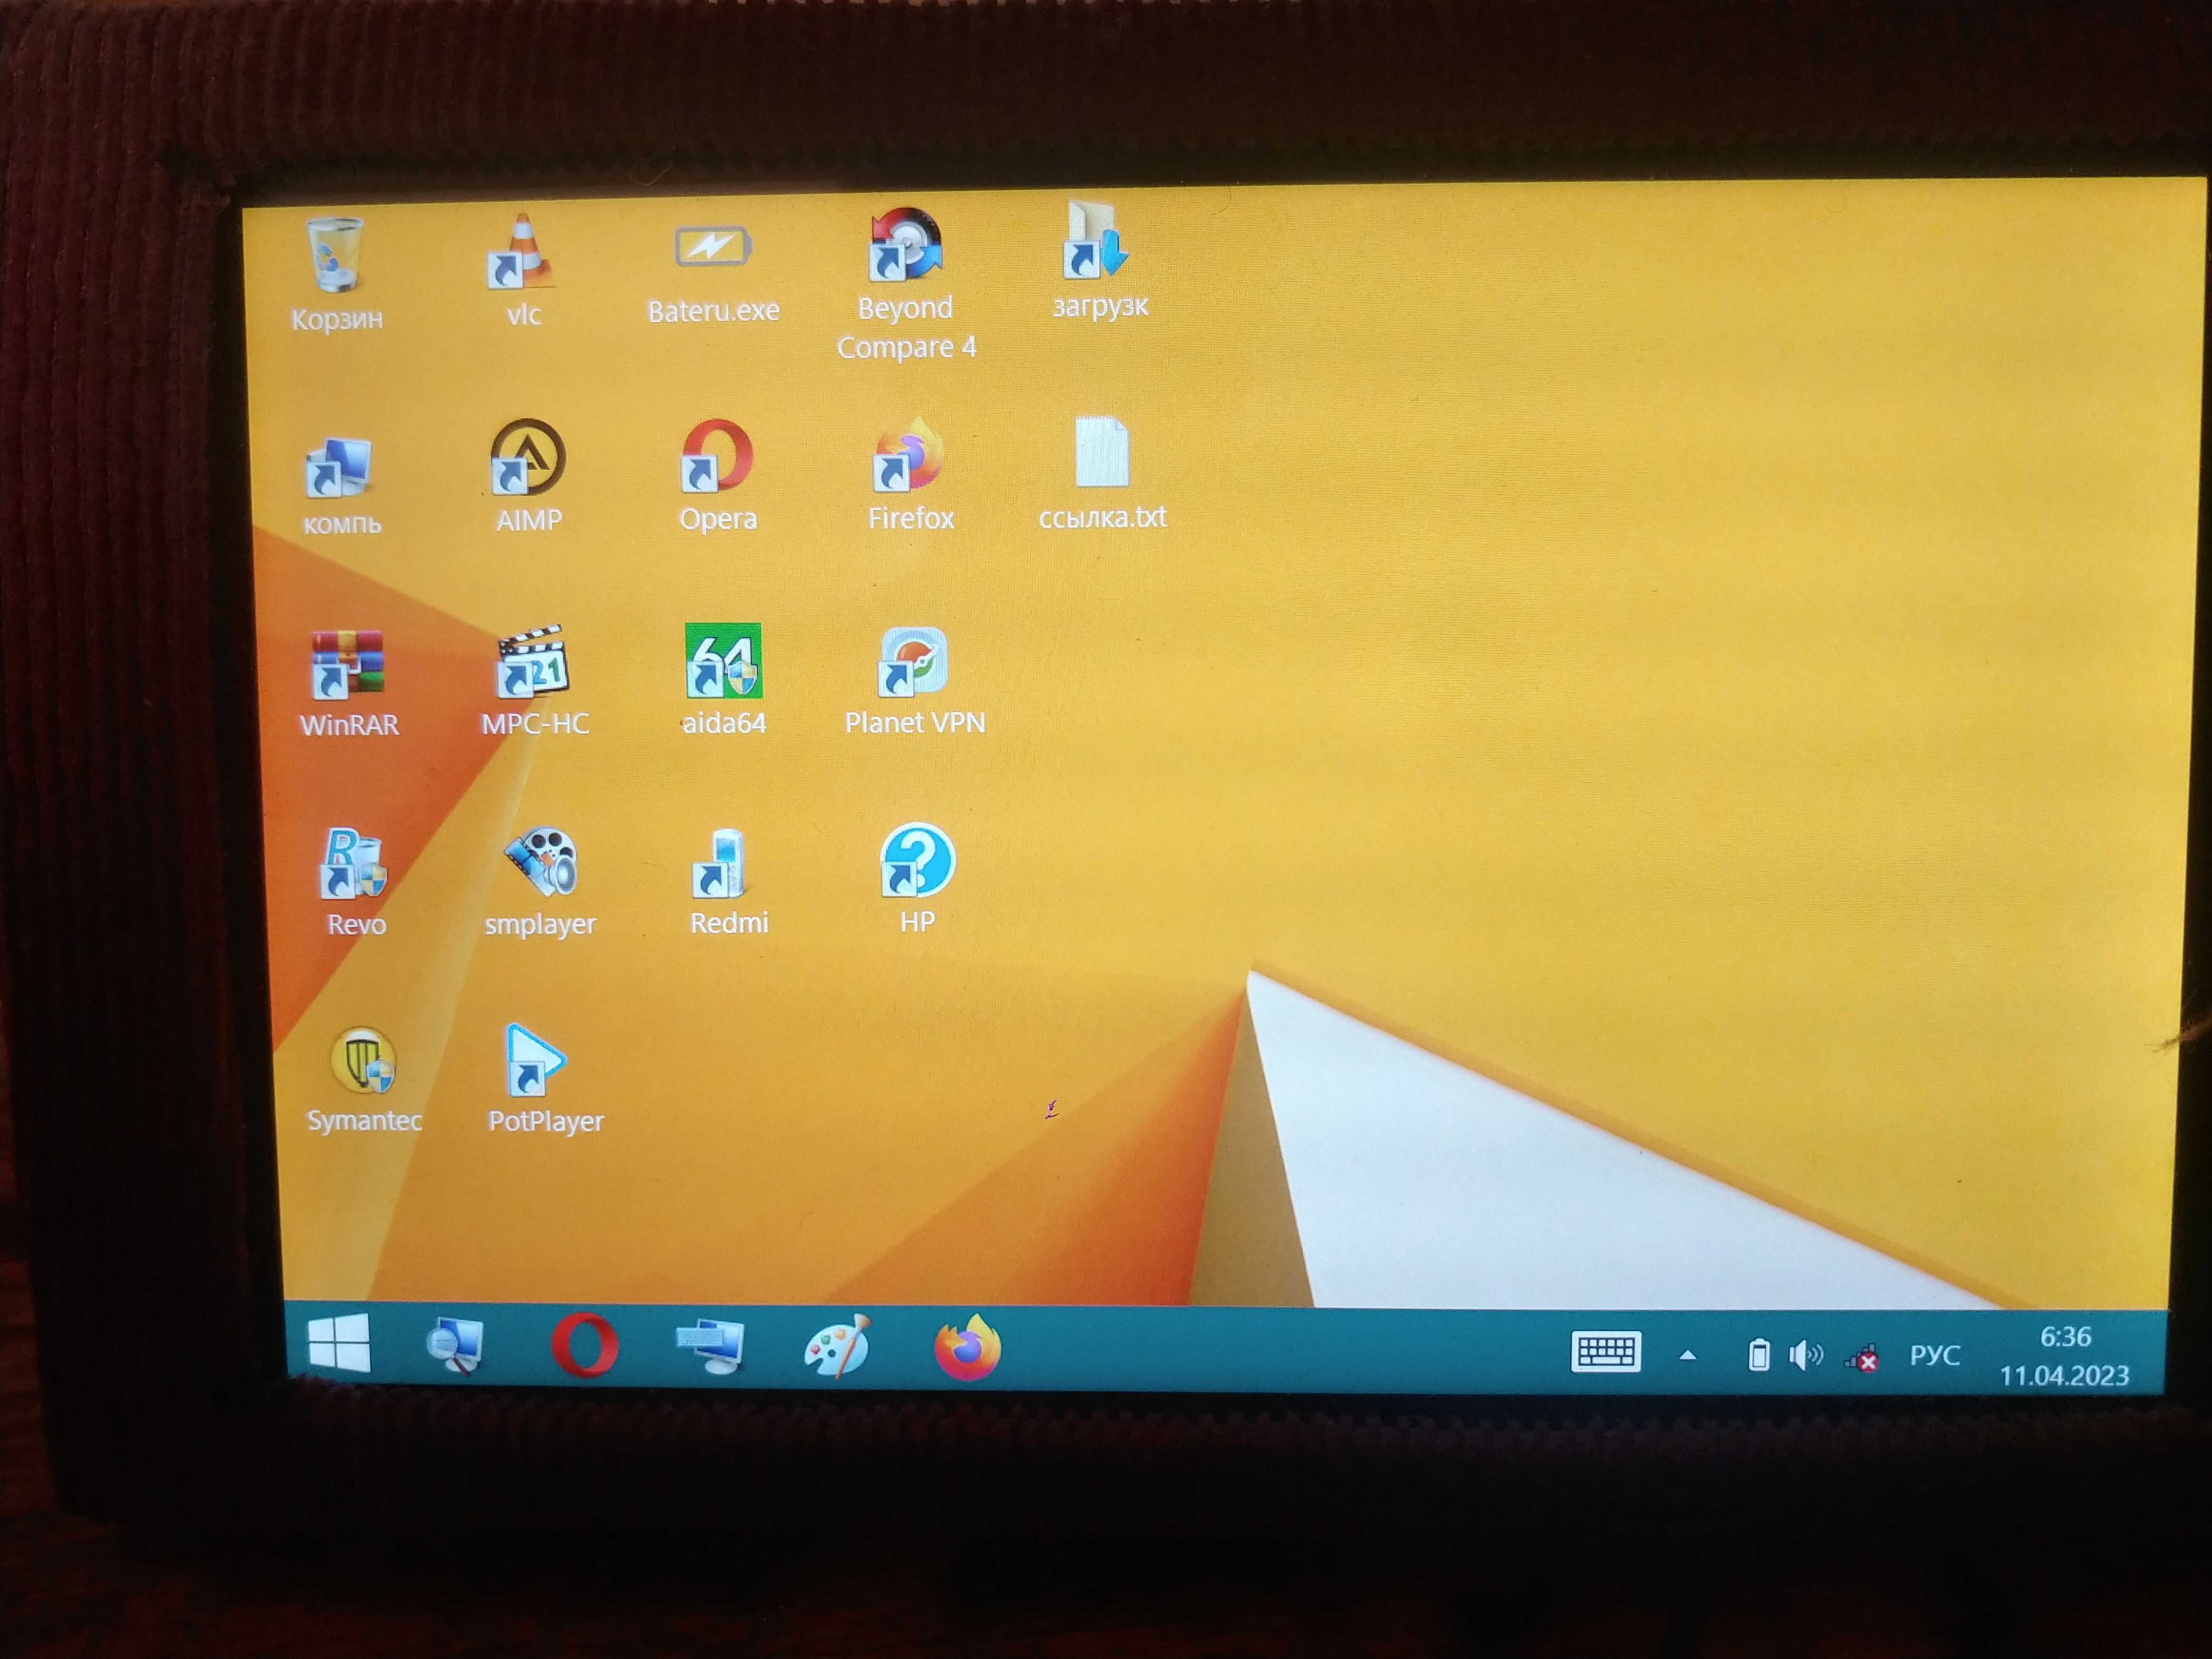
Task: Click the aida64 desktop shortcut
Action: (723, 680)
